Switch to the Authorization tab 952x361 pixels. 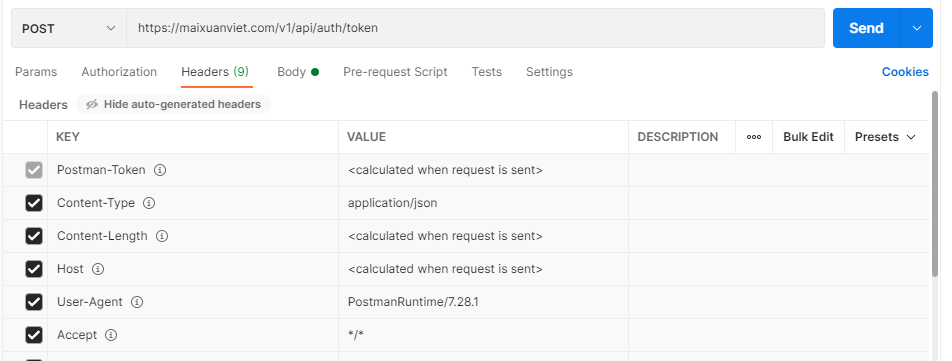click(x=119, y=72)
